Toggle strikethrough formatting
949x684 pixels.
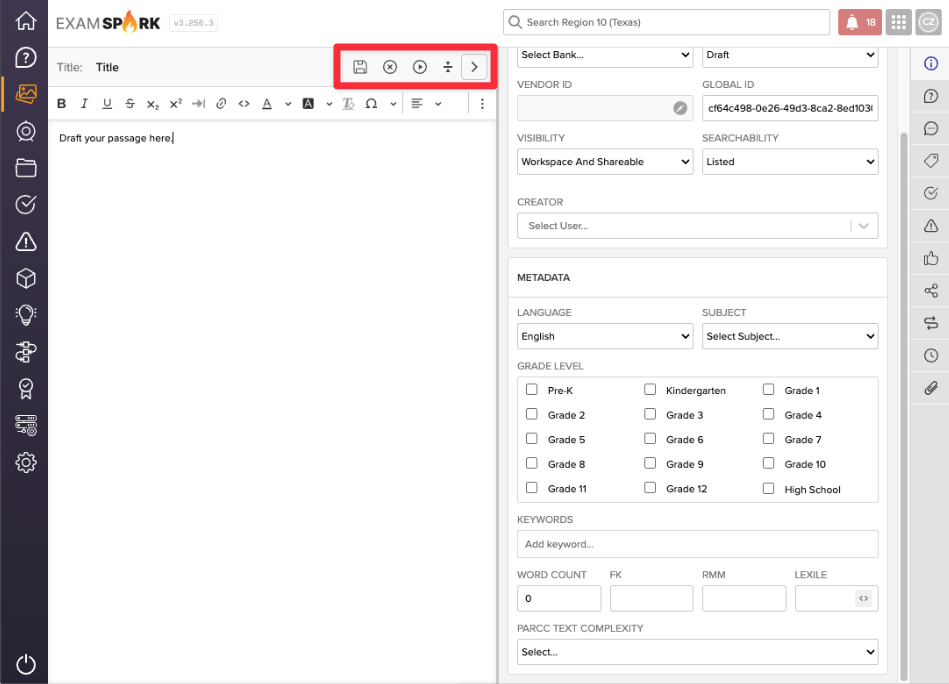tap(130, 104)
